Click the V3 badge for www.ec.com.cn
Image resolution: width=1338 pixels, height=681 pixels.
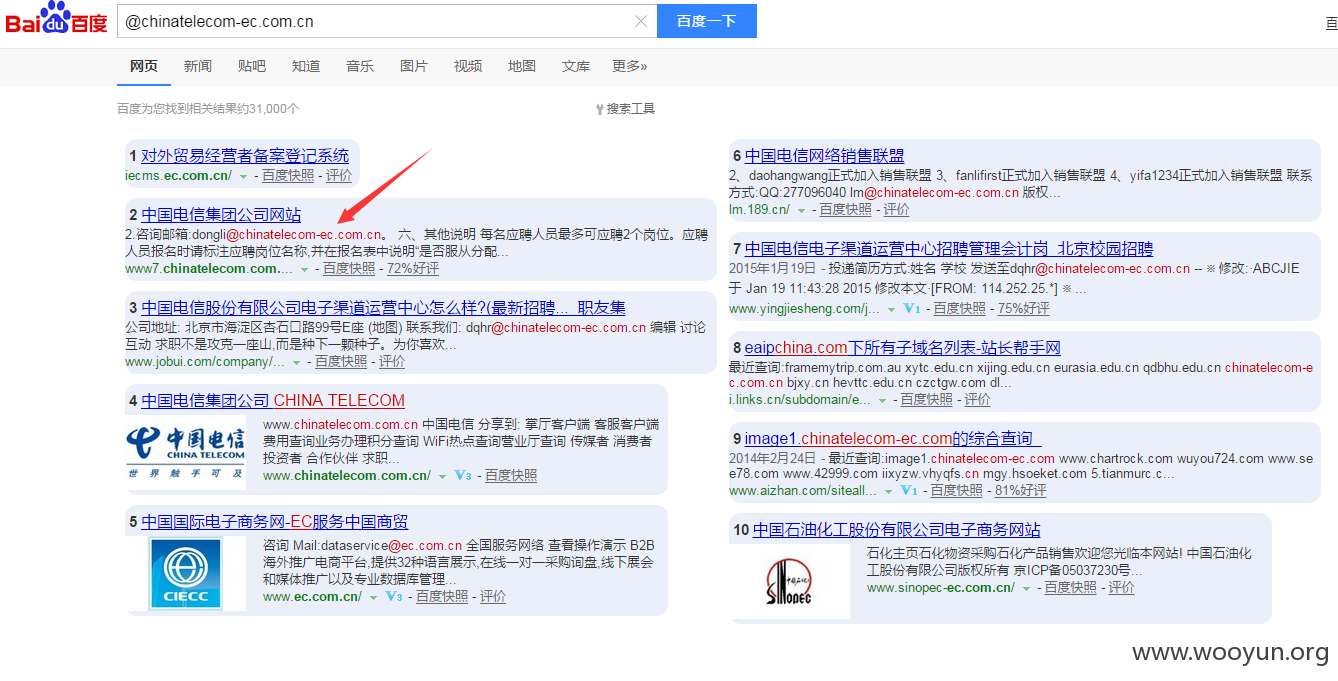pyautogui.click(x=393, y=596)
